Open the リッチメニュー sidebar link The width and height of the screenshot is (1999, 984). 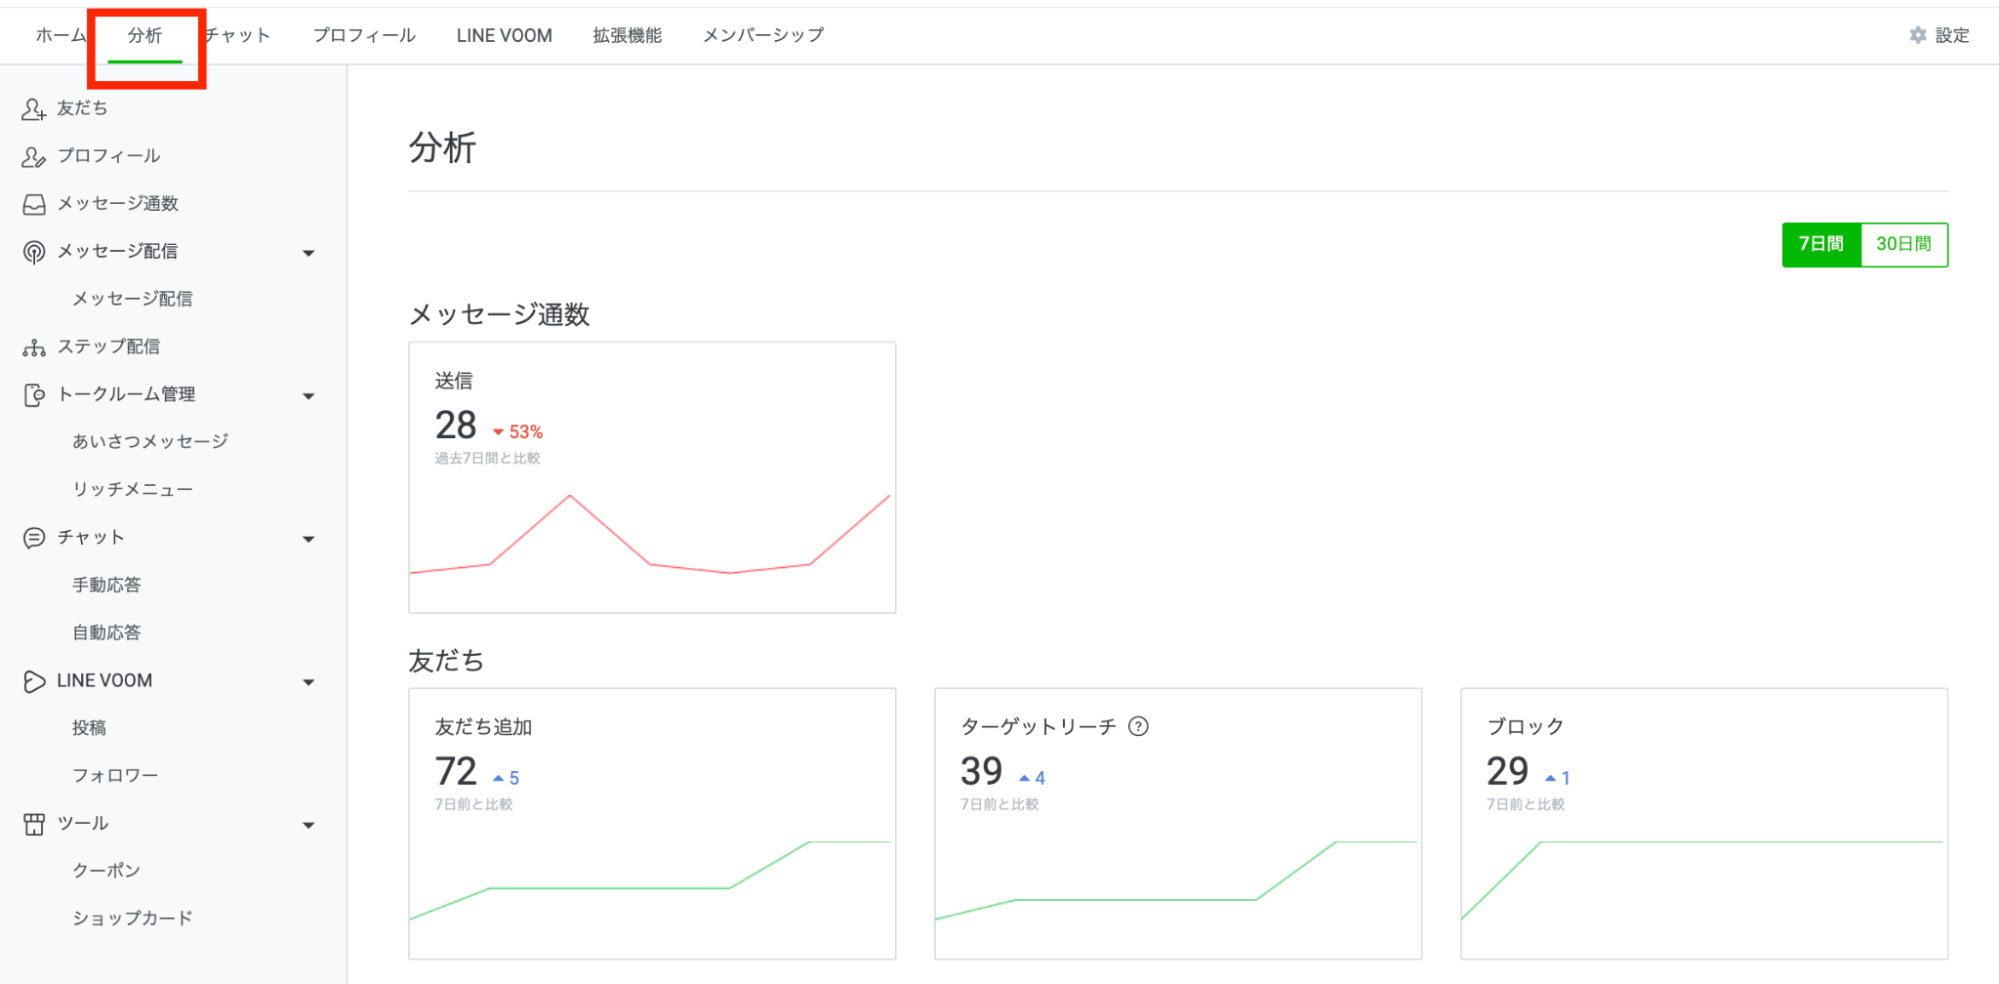point(132,490)
